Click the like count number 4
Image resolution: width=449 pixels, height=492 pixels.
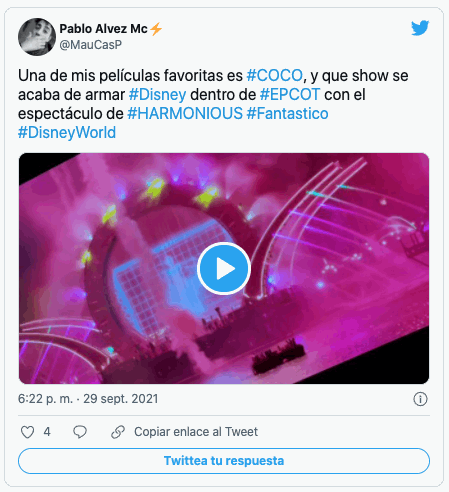47,432
